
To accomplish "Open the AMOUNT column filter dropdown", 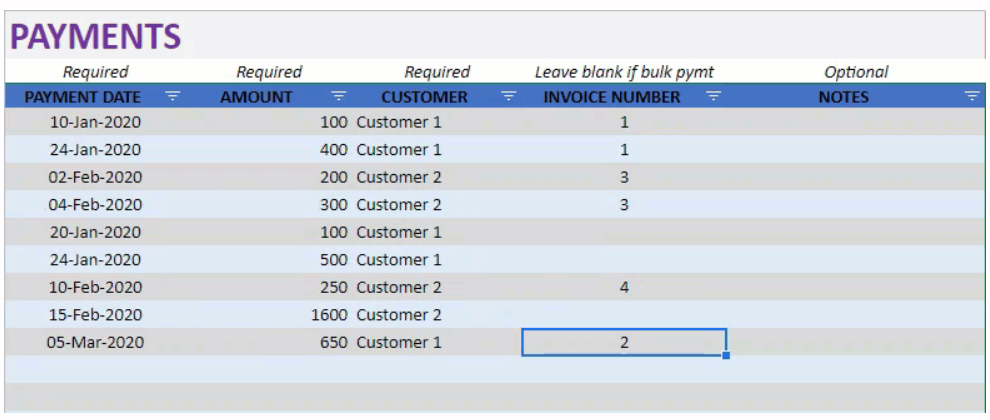I will [339, 96].
